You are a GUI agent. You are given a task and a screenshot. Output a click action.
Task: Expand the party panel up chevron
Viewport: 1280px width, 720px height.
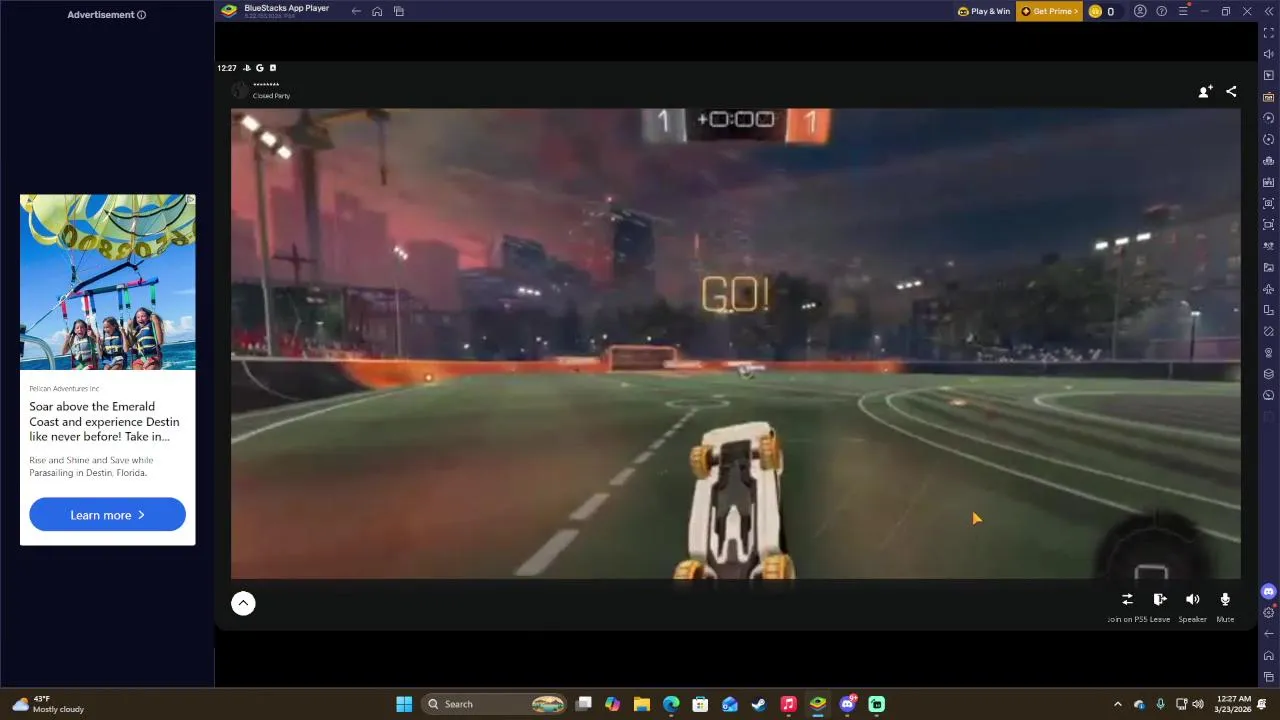243,603
